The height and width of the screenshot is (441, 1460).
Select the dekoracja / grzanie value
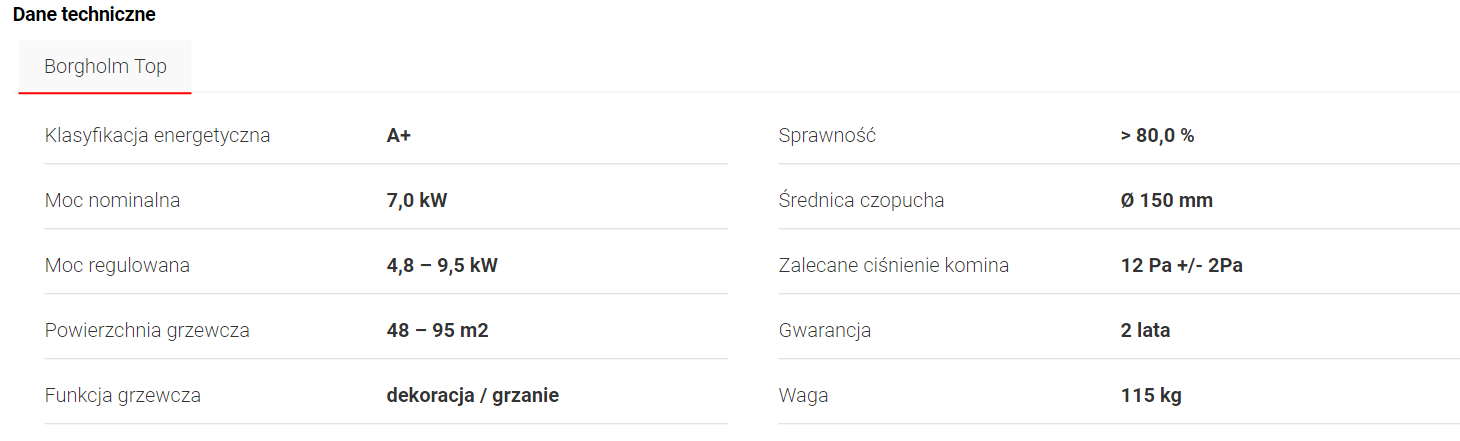click(x=472, y=395)
